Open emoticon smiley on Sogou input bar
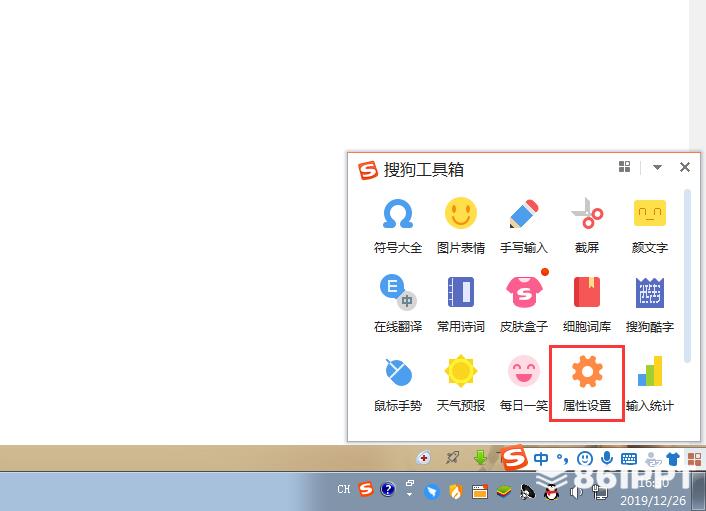 [585, 459]
